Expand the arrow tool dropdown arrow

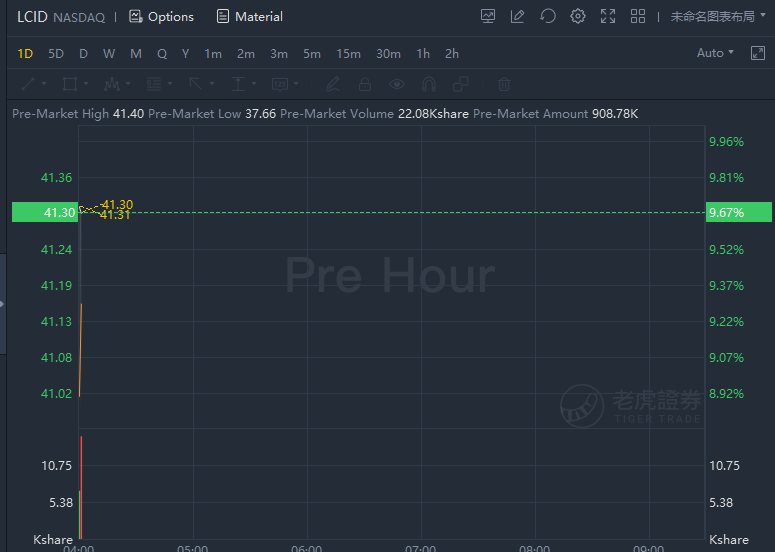point(212,84)
